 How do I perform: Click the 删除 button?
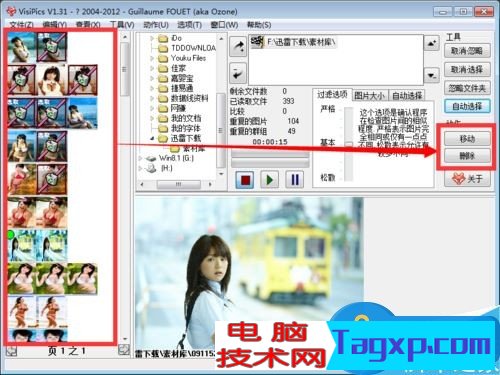[x=467, y=155]
